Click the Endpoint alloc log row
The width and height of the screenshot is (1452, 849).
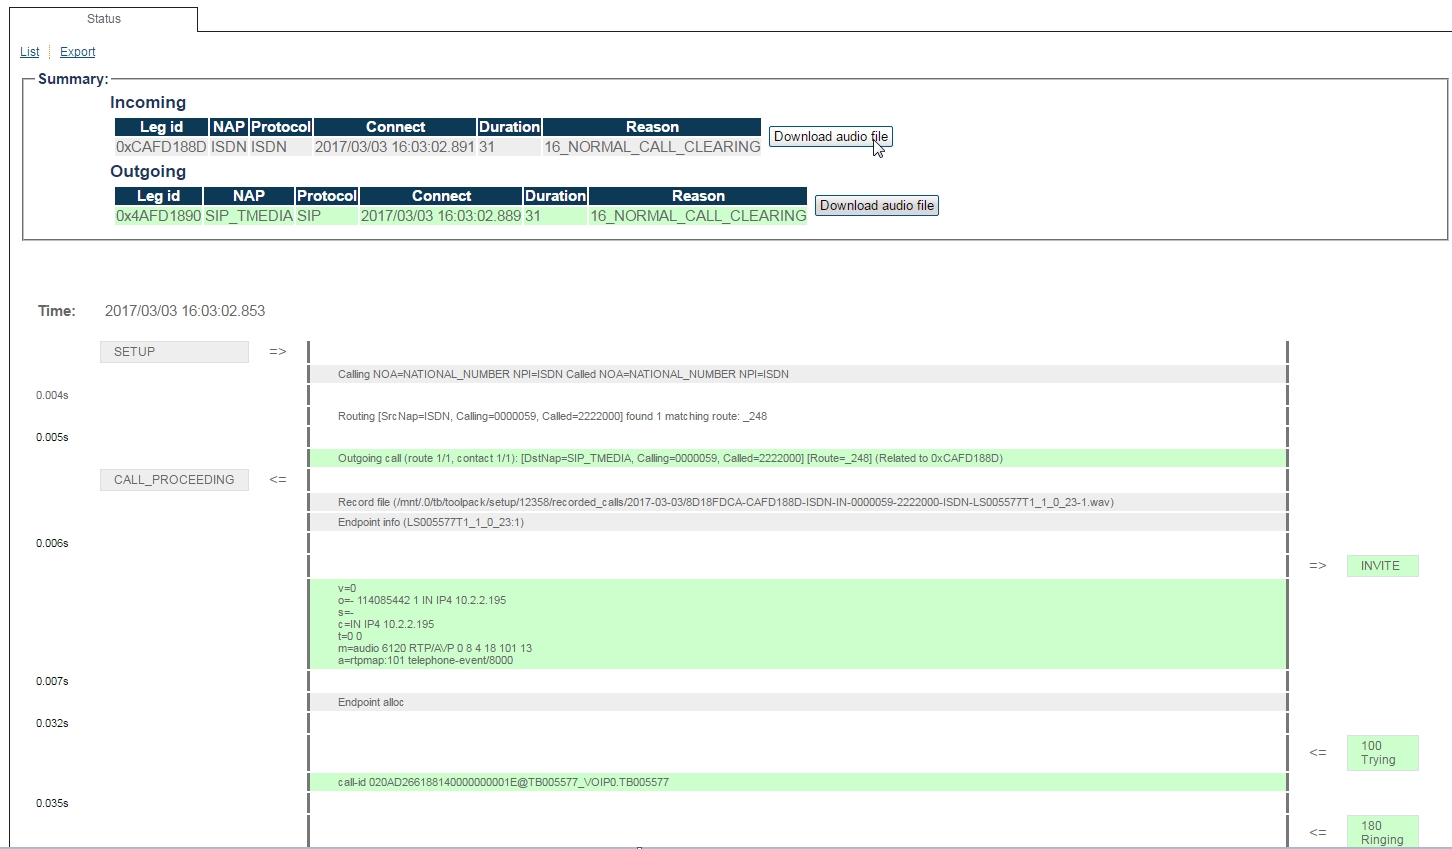pyautogui.click(x=371, y=702)
